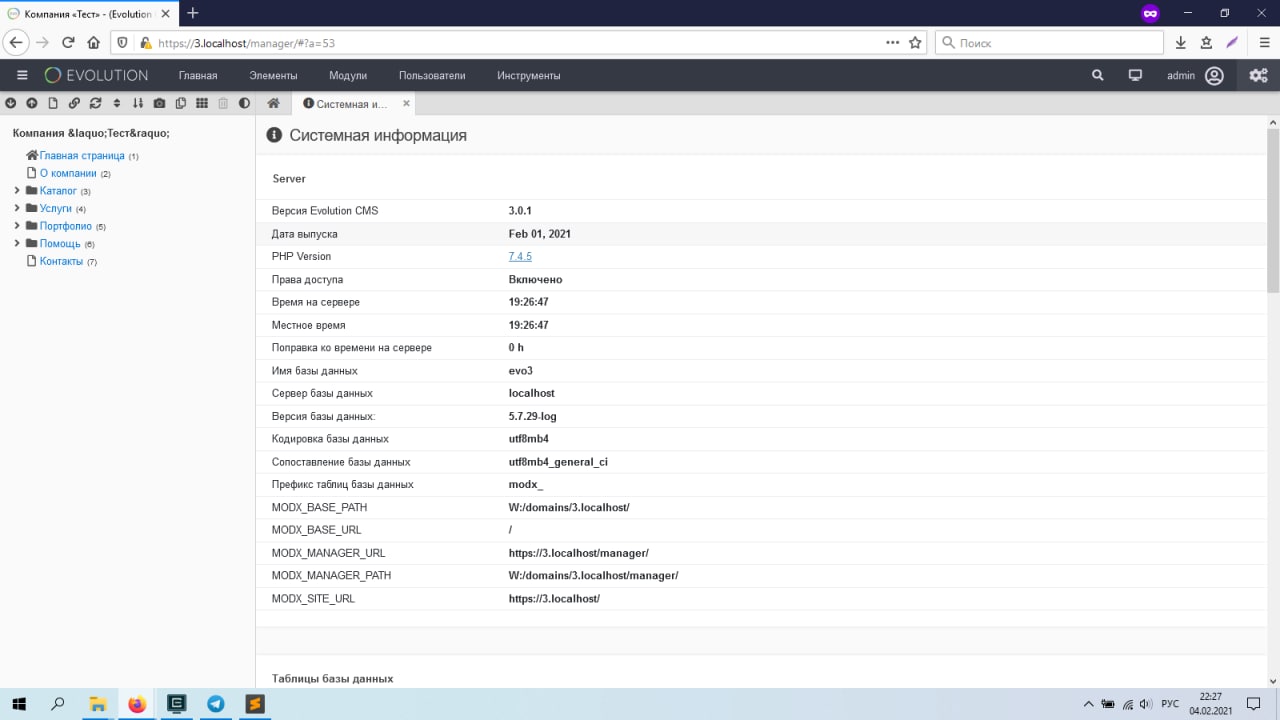Click the EVOLUTION logo
This screenshot has height=720, width=1280.
[x=97, y=75]
